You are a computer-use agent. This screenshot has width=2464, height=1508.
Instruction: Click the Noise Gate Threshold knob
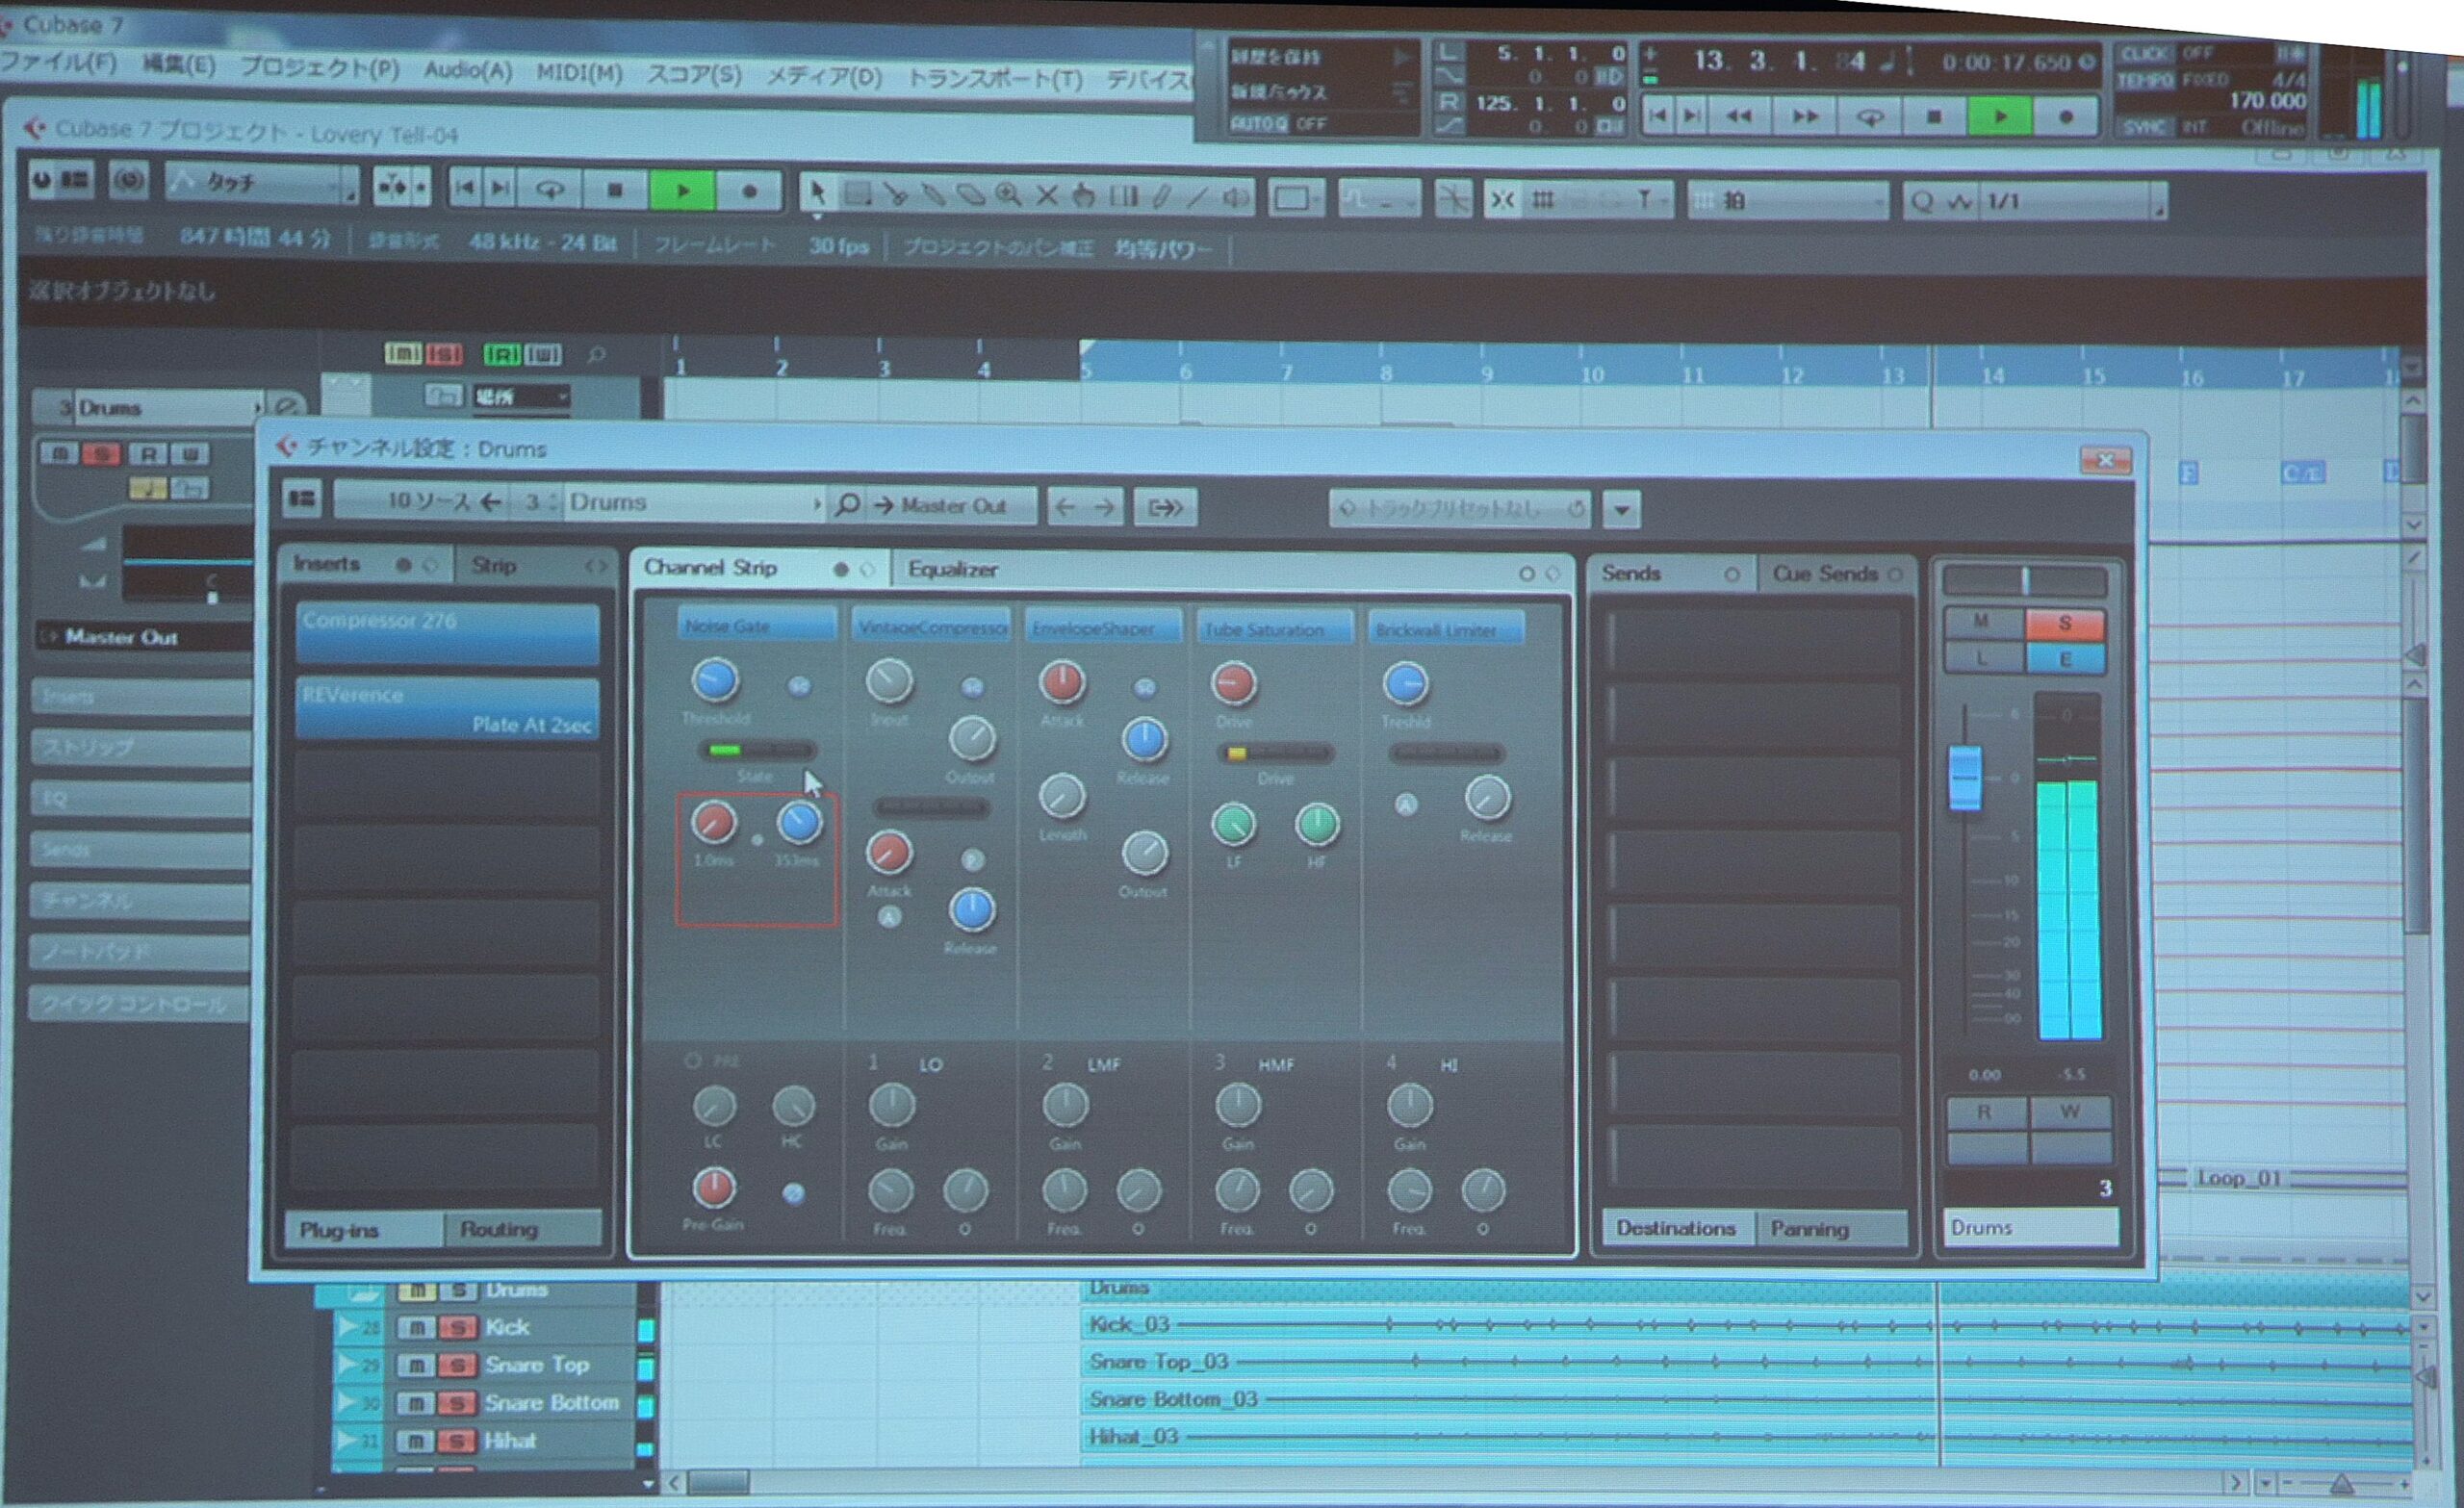tap(715, 681)
